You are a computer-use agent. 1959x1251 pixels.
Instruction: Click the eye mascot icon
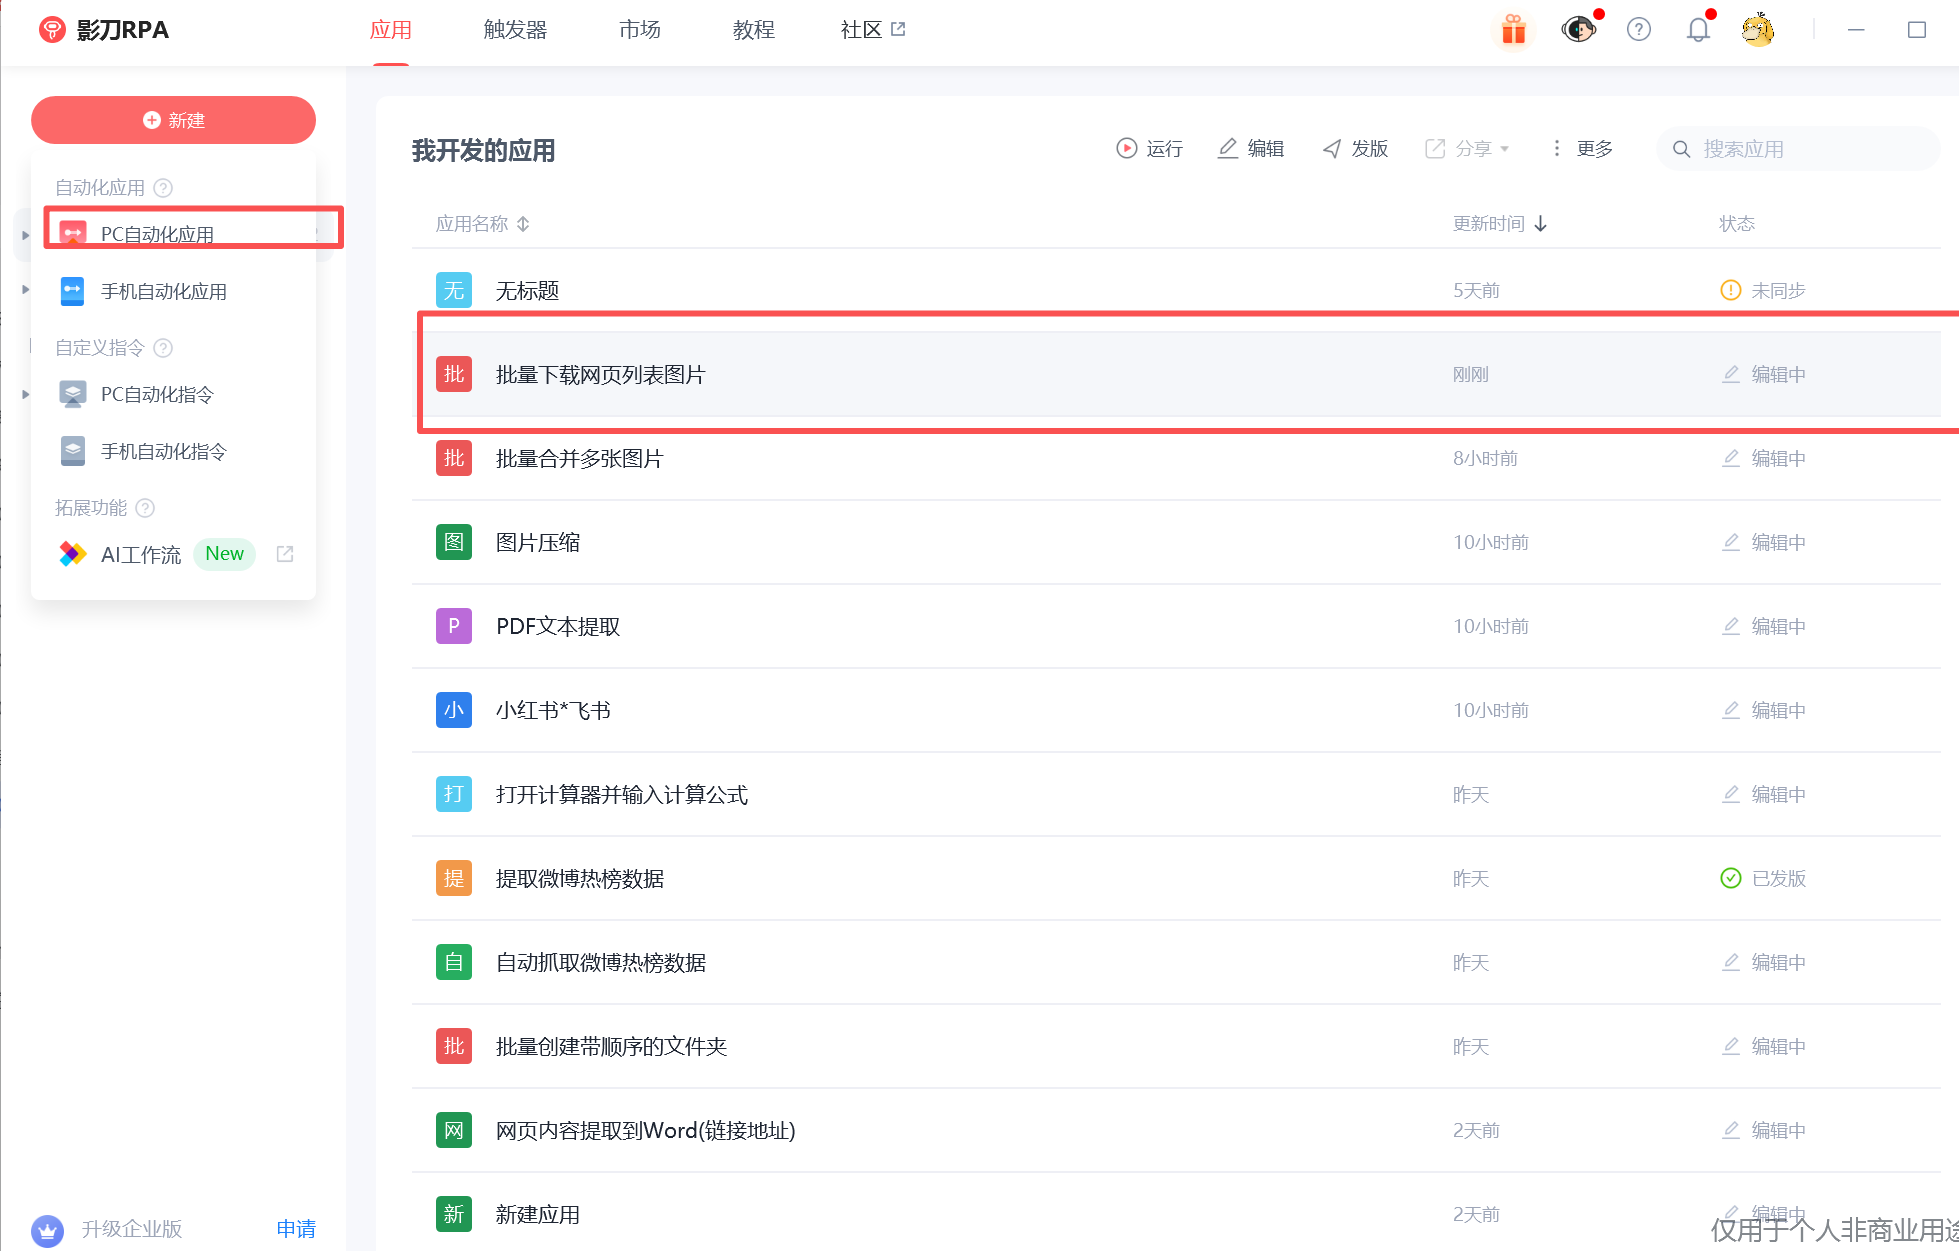pyautogui.click(x=1578, y=30)
